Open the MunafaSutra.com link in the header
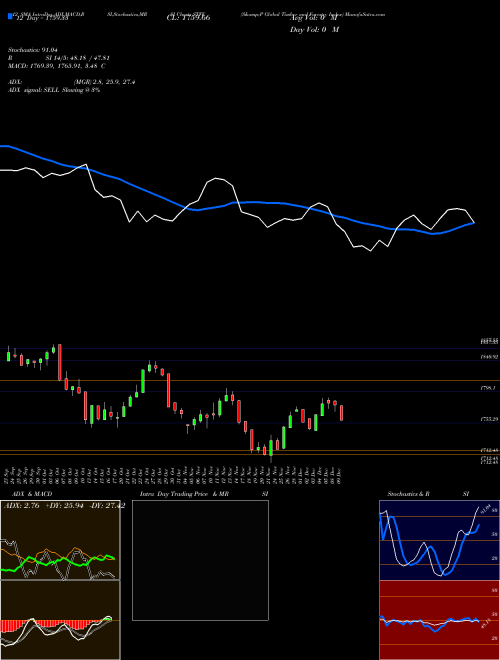The width and height of the screenshot is (500, 660). (x=365, y=14)
